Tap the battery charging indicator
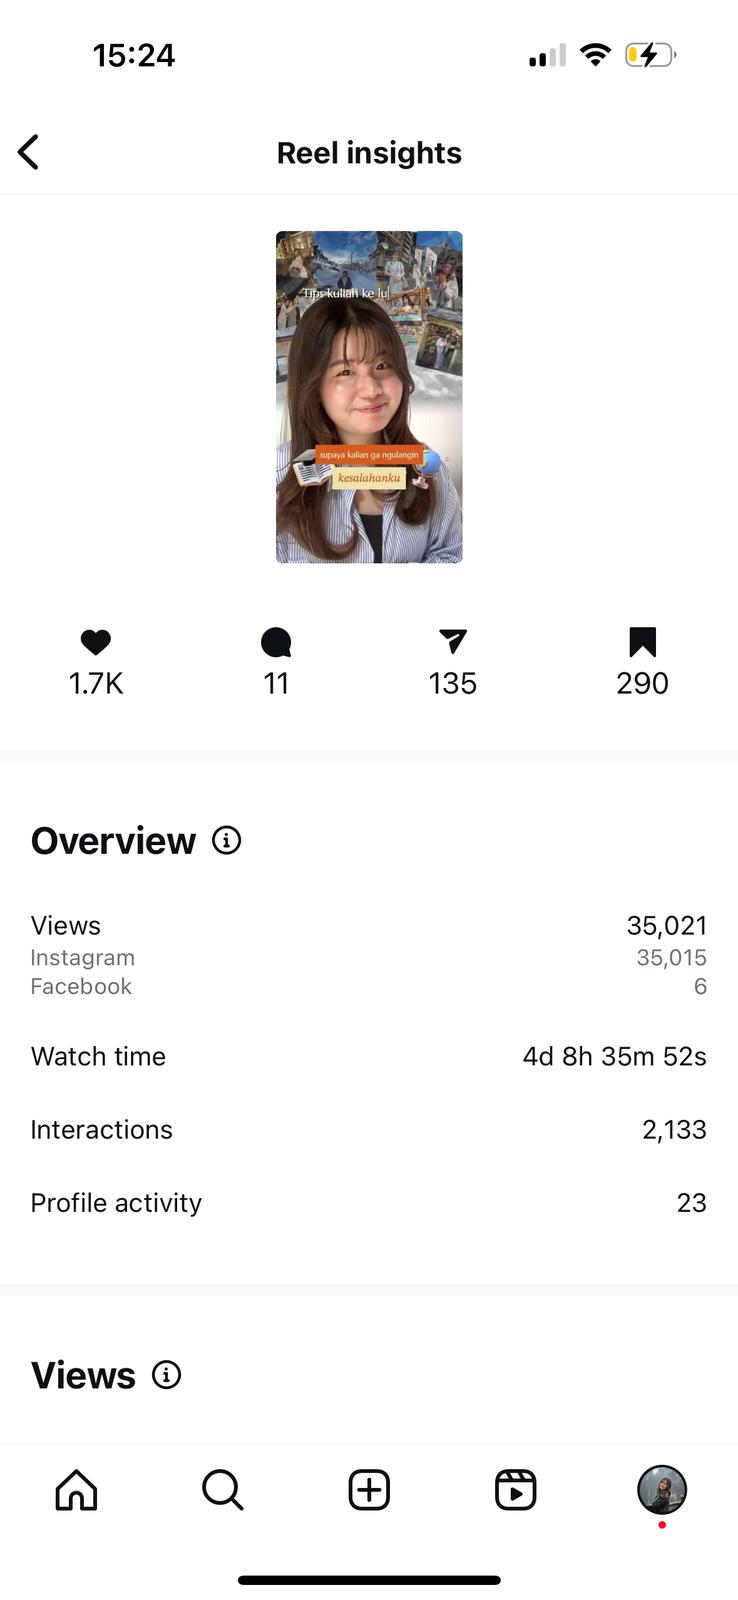 [650, 55]
